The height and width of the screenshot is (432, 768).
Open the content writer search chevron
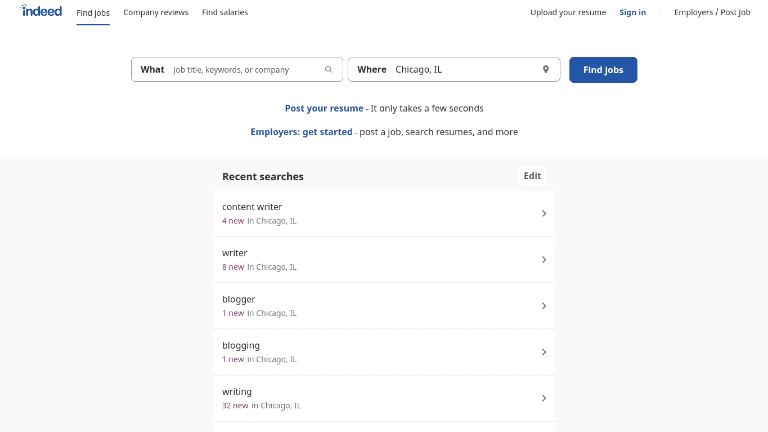click(543, 213)
